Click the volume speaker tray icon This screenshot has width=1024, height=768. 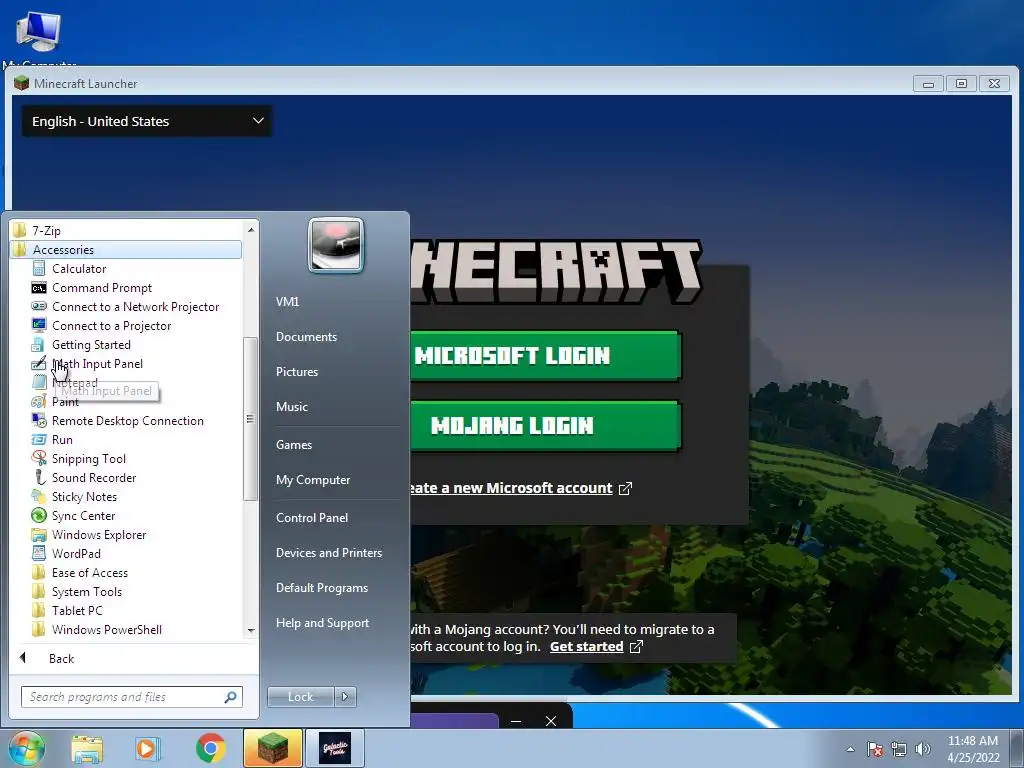coord(923,749)
